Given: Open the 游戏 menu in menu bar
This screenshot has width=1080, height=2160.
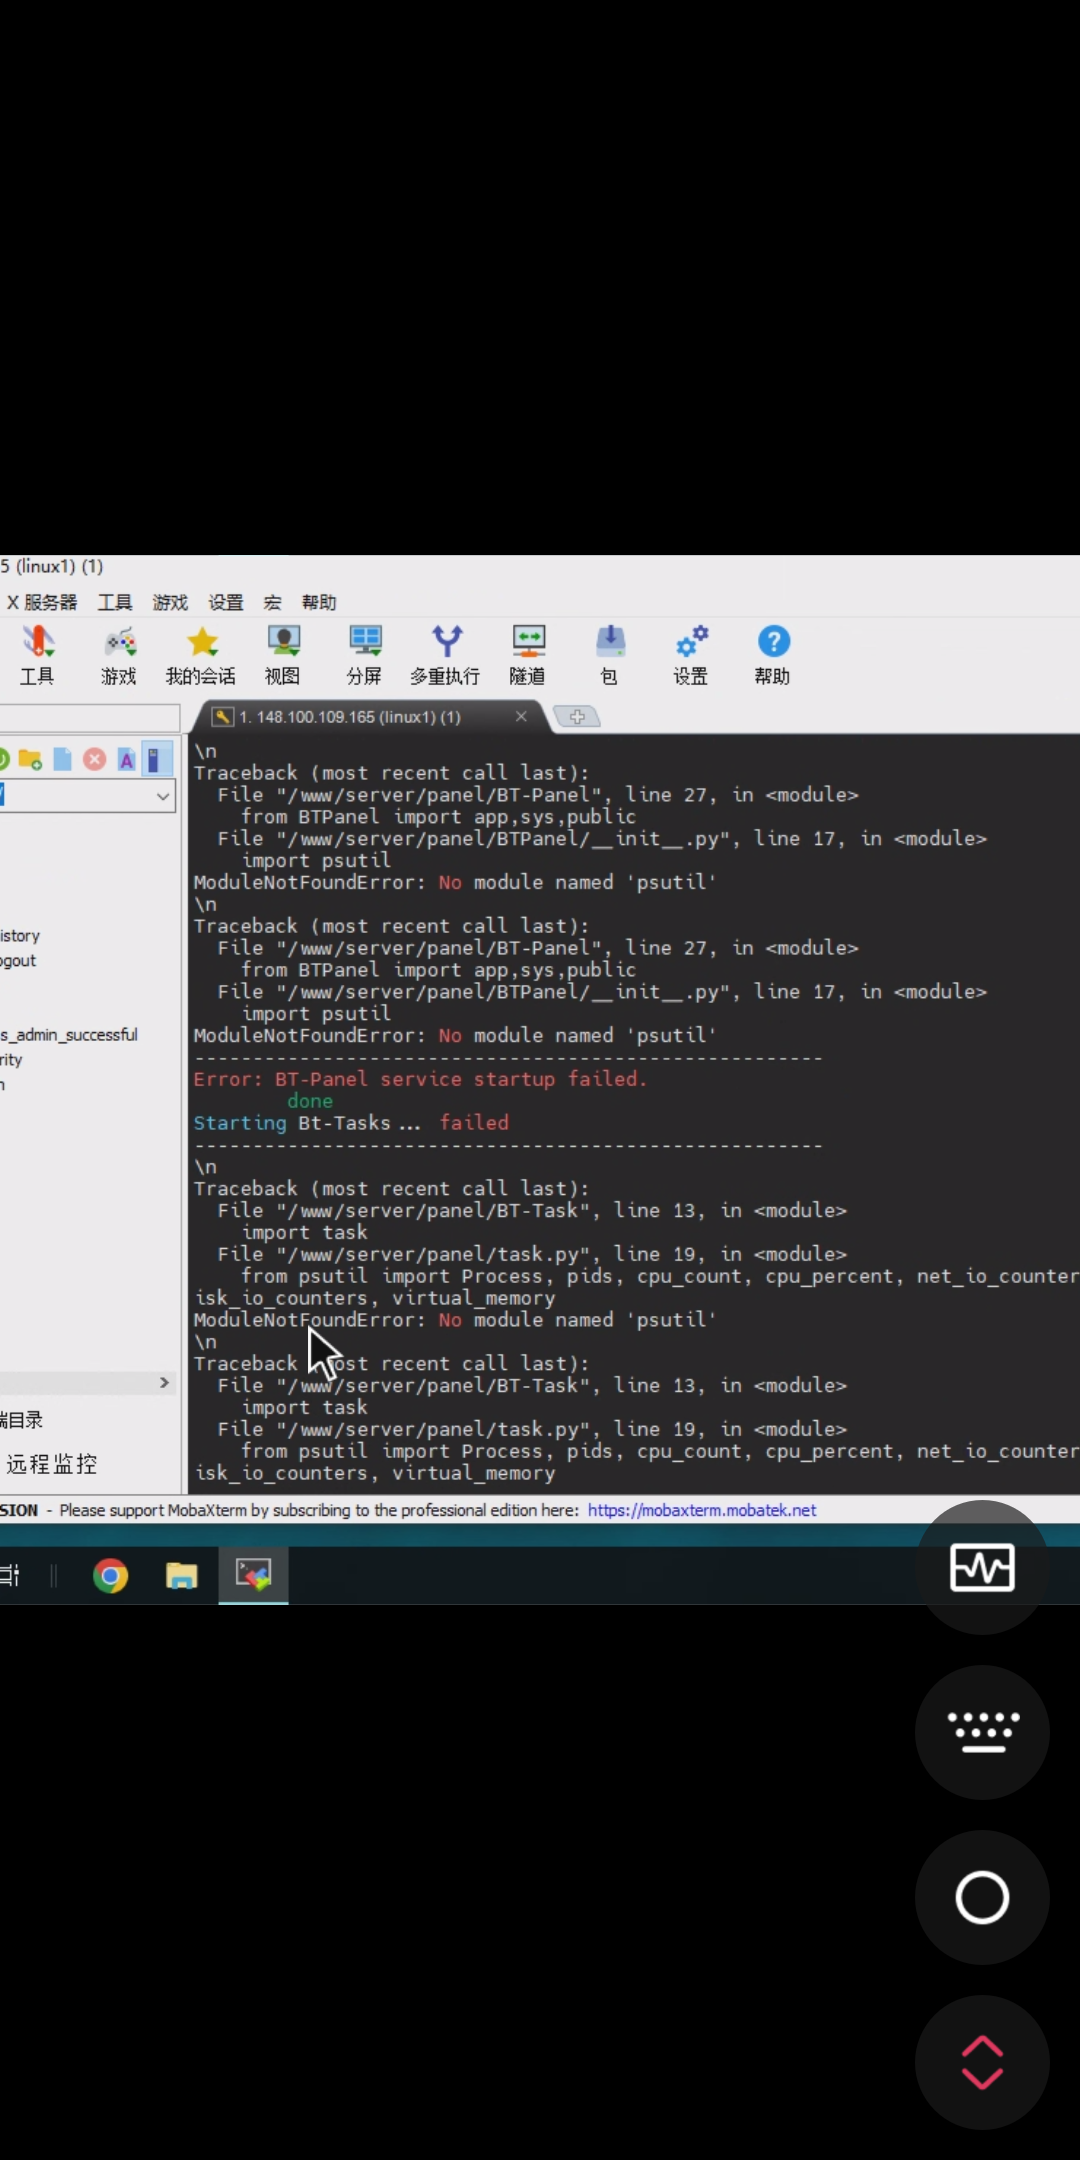Looking at the screenshot, I should tap(170, 602).
